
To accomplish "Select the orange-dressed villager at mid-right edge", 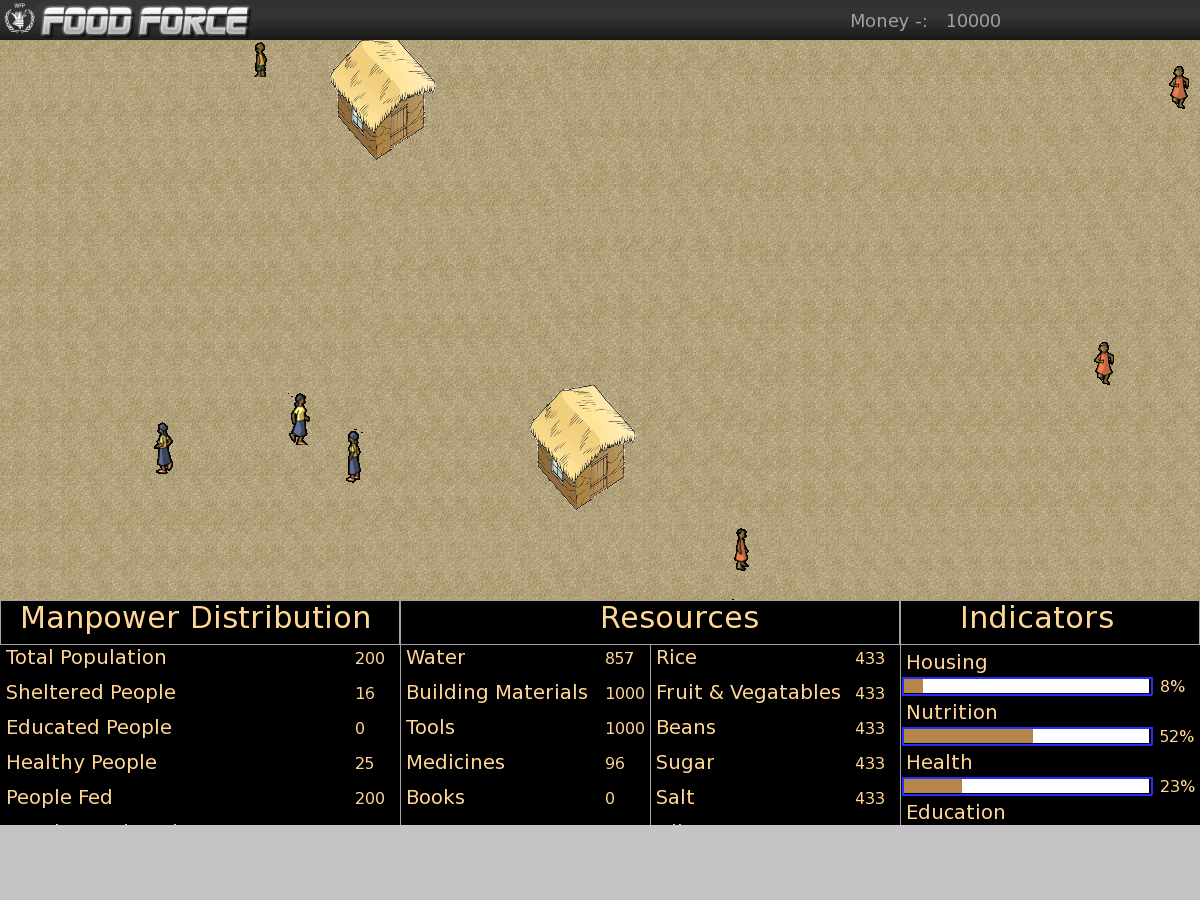I will [1103, 363].
